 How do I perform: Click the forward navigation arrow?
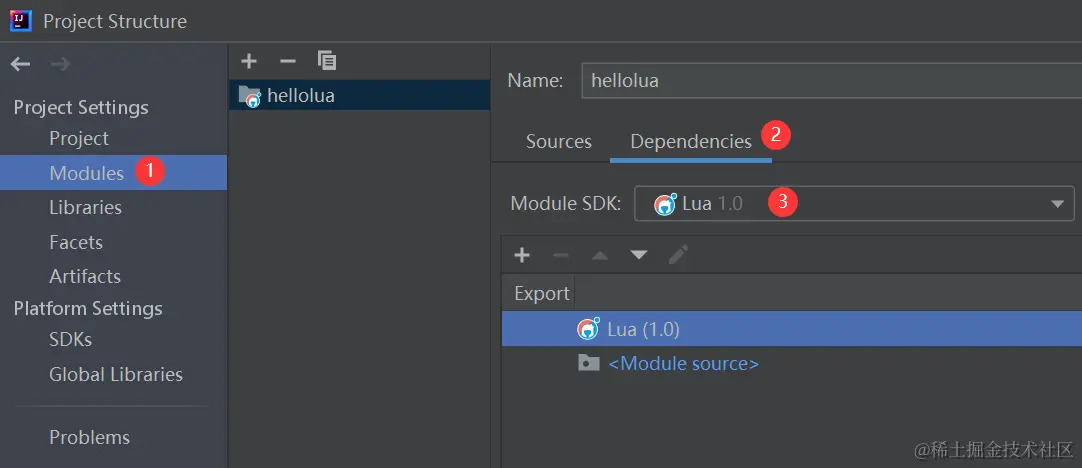tap(60, 64)
